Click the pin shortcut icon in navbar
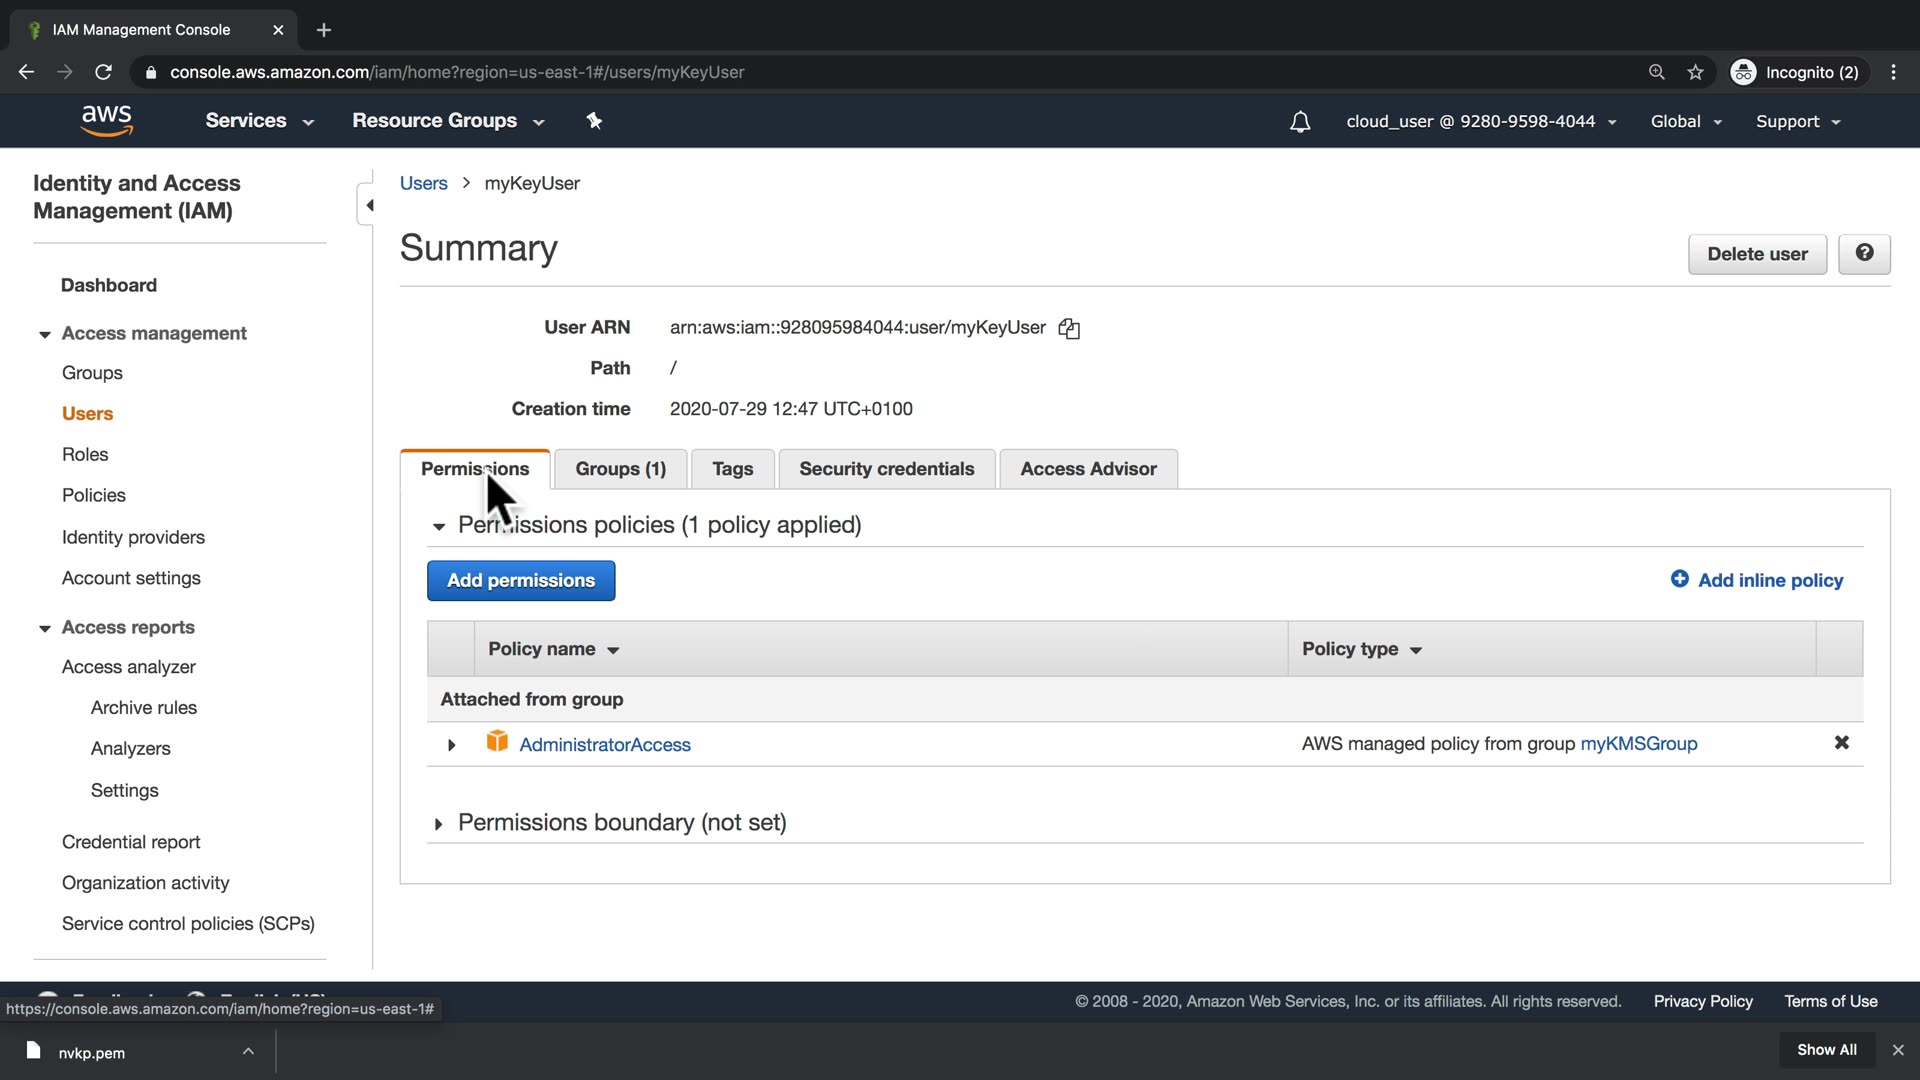This screenshot has width=1920, height=1080. 594,121
